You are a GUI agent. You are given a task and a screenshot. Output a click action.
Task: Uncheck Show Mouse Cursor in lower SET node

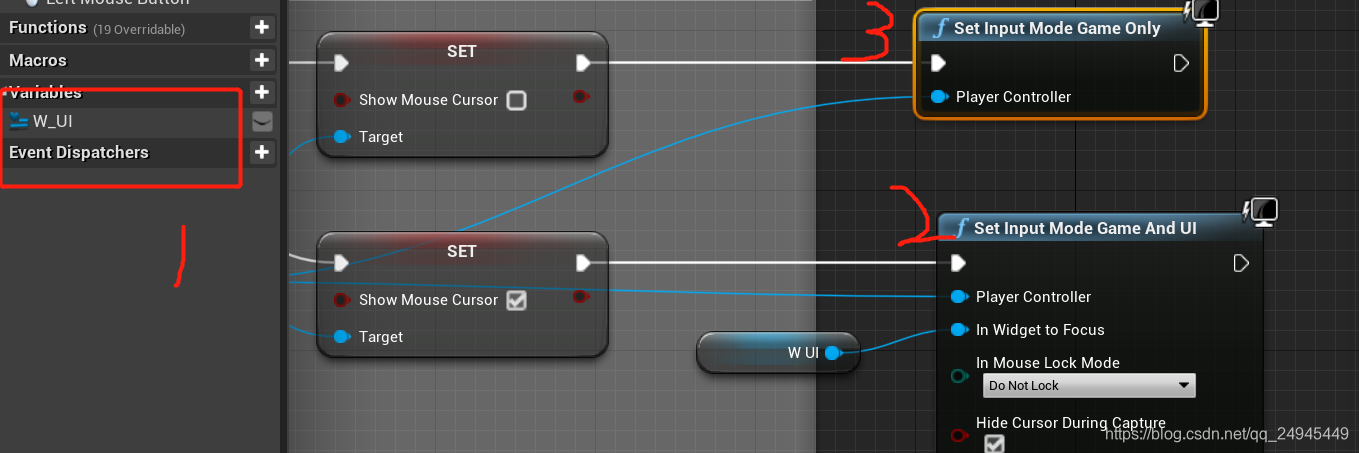[x=516, y=300]
